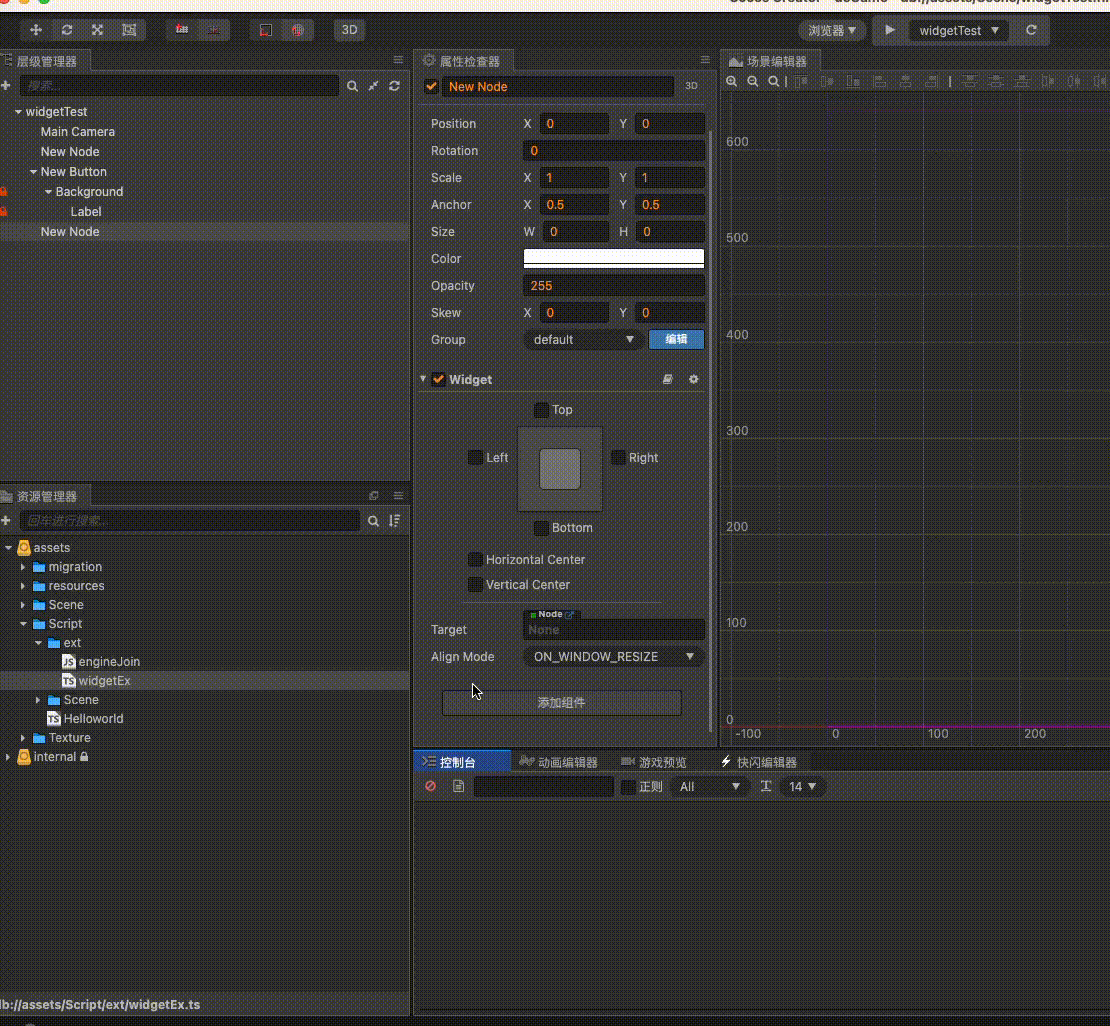Enable Bottom alignment
This screenshot has height=1026, width=1110.
pos(542,528)
